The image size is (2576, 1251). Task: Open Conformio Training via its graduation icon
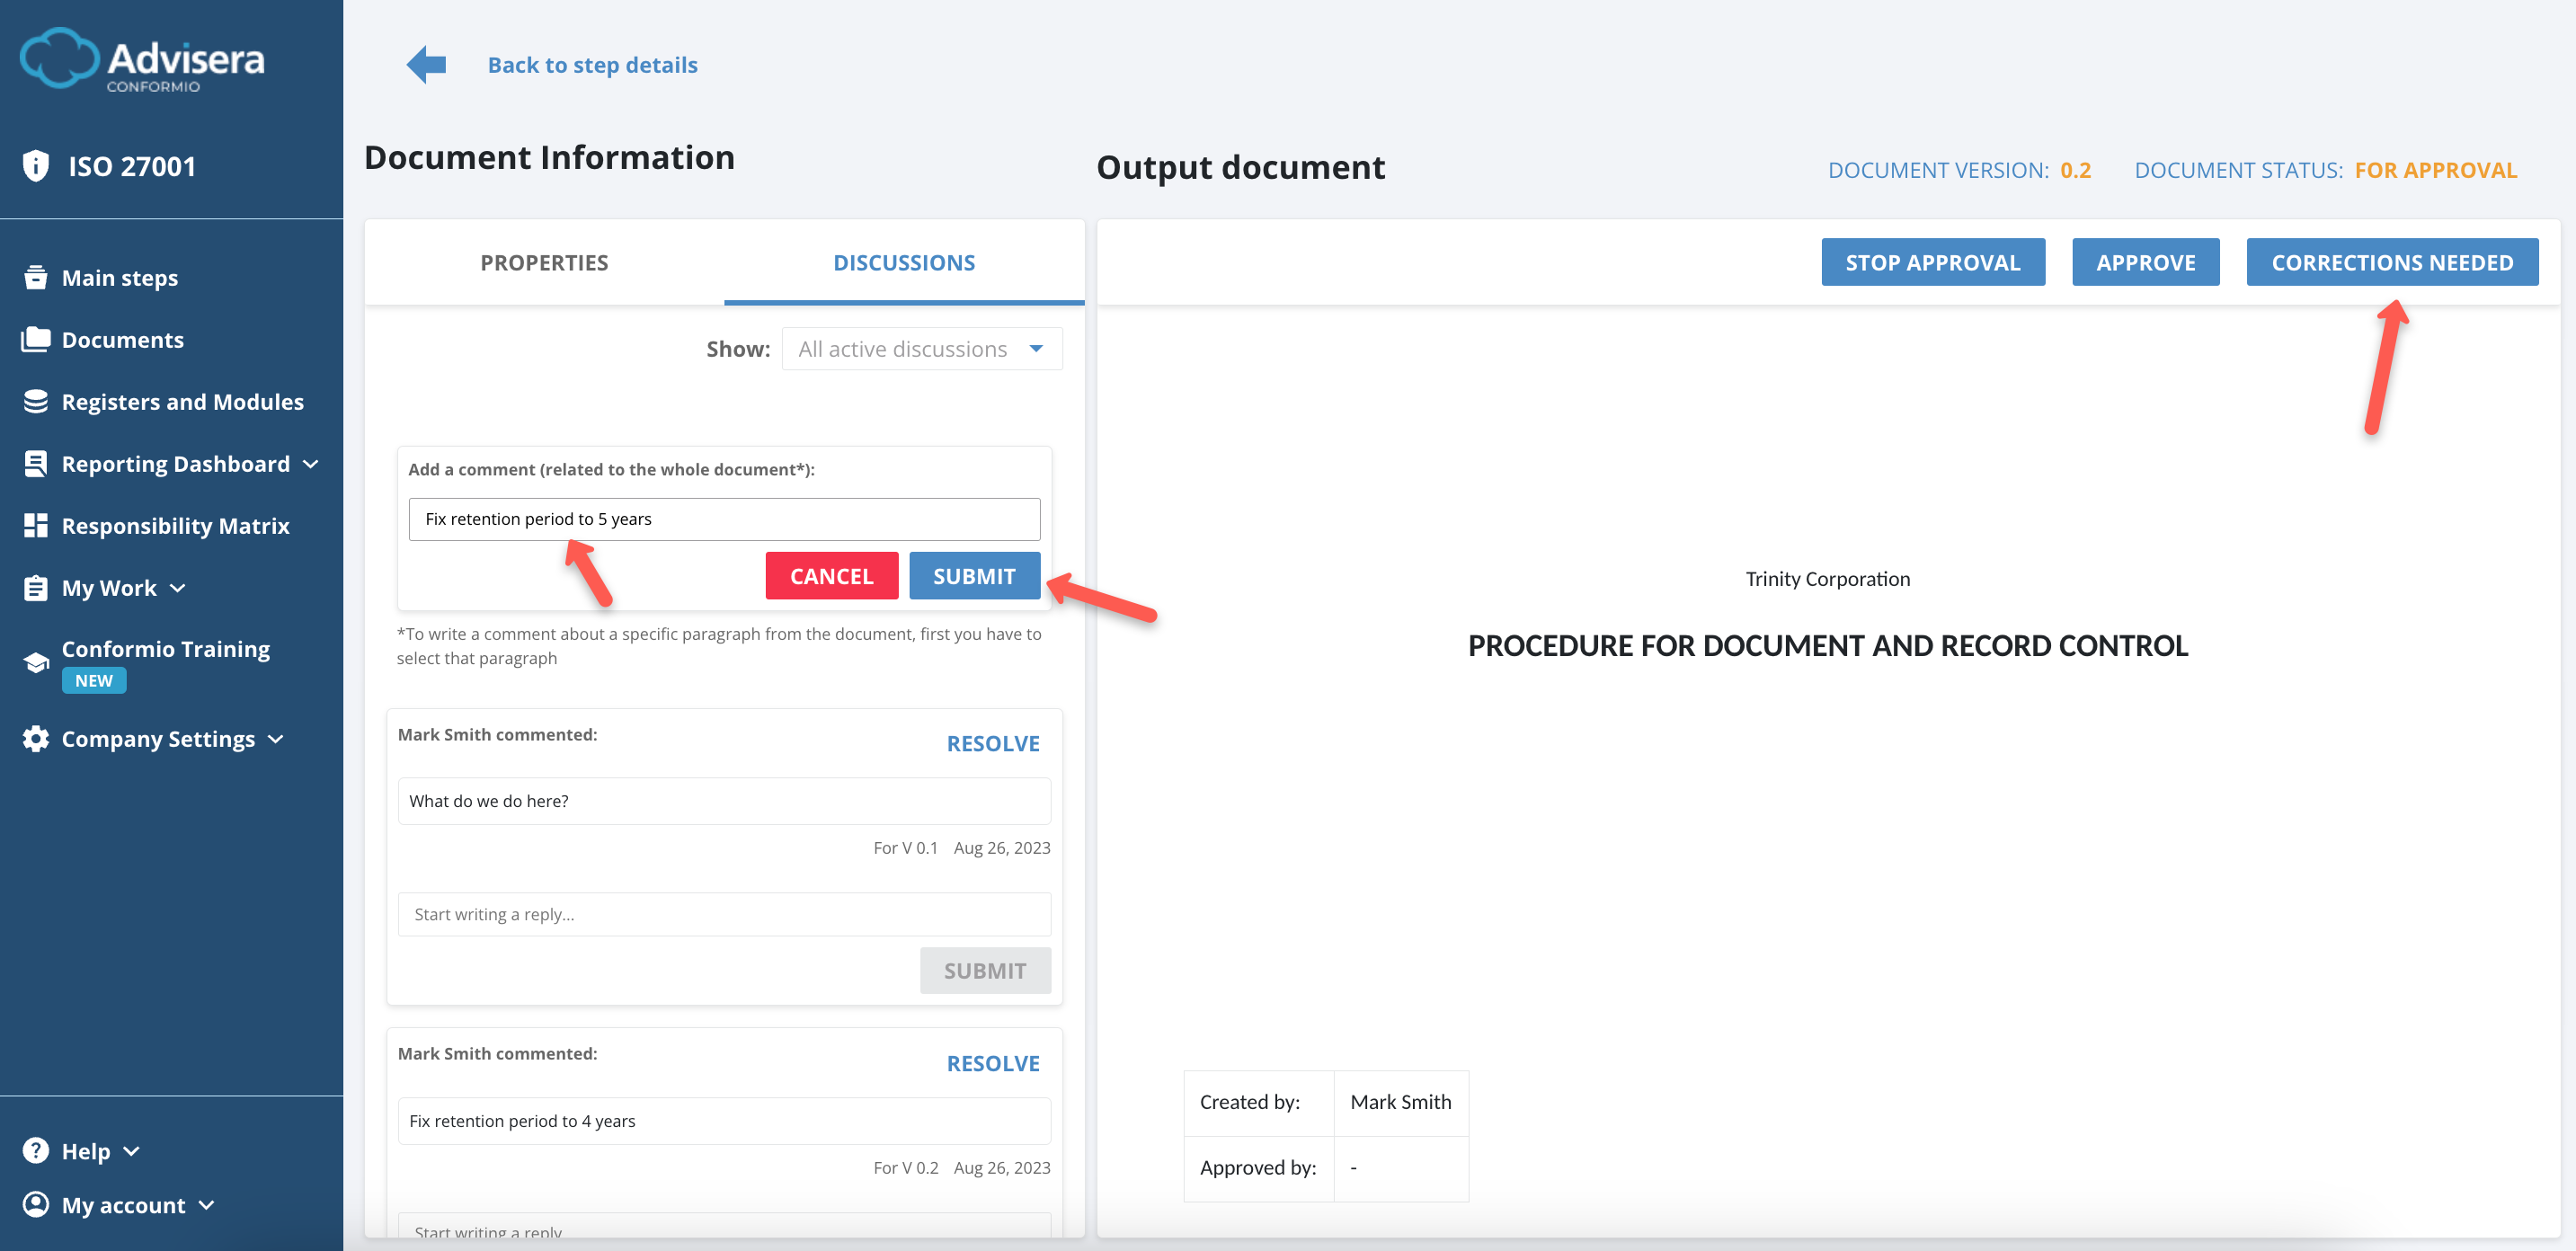click(36, 661)
